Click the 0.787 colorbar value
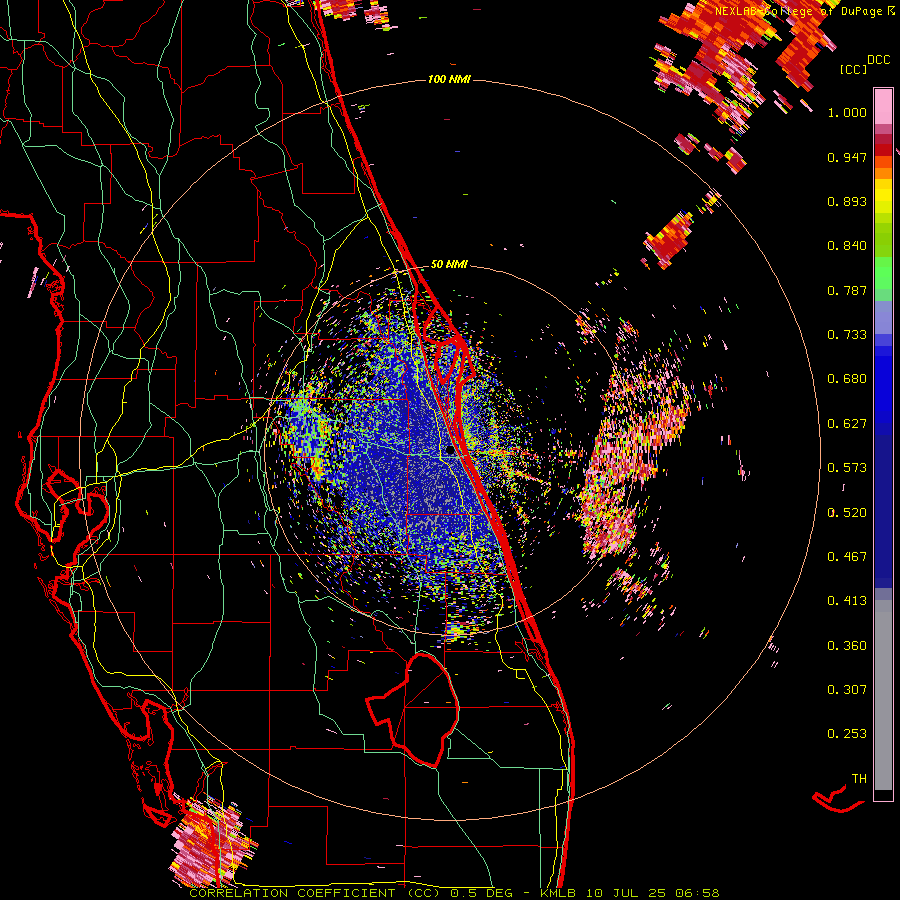The height and width of the screenshot is (900, 900). click(847, 290)
